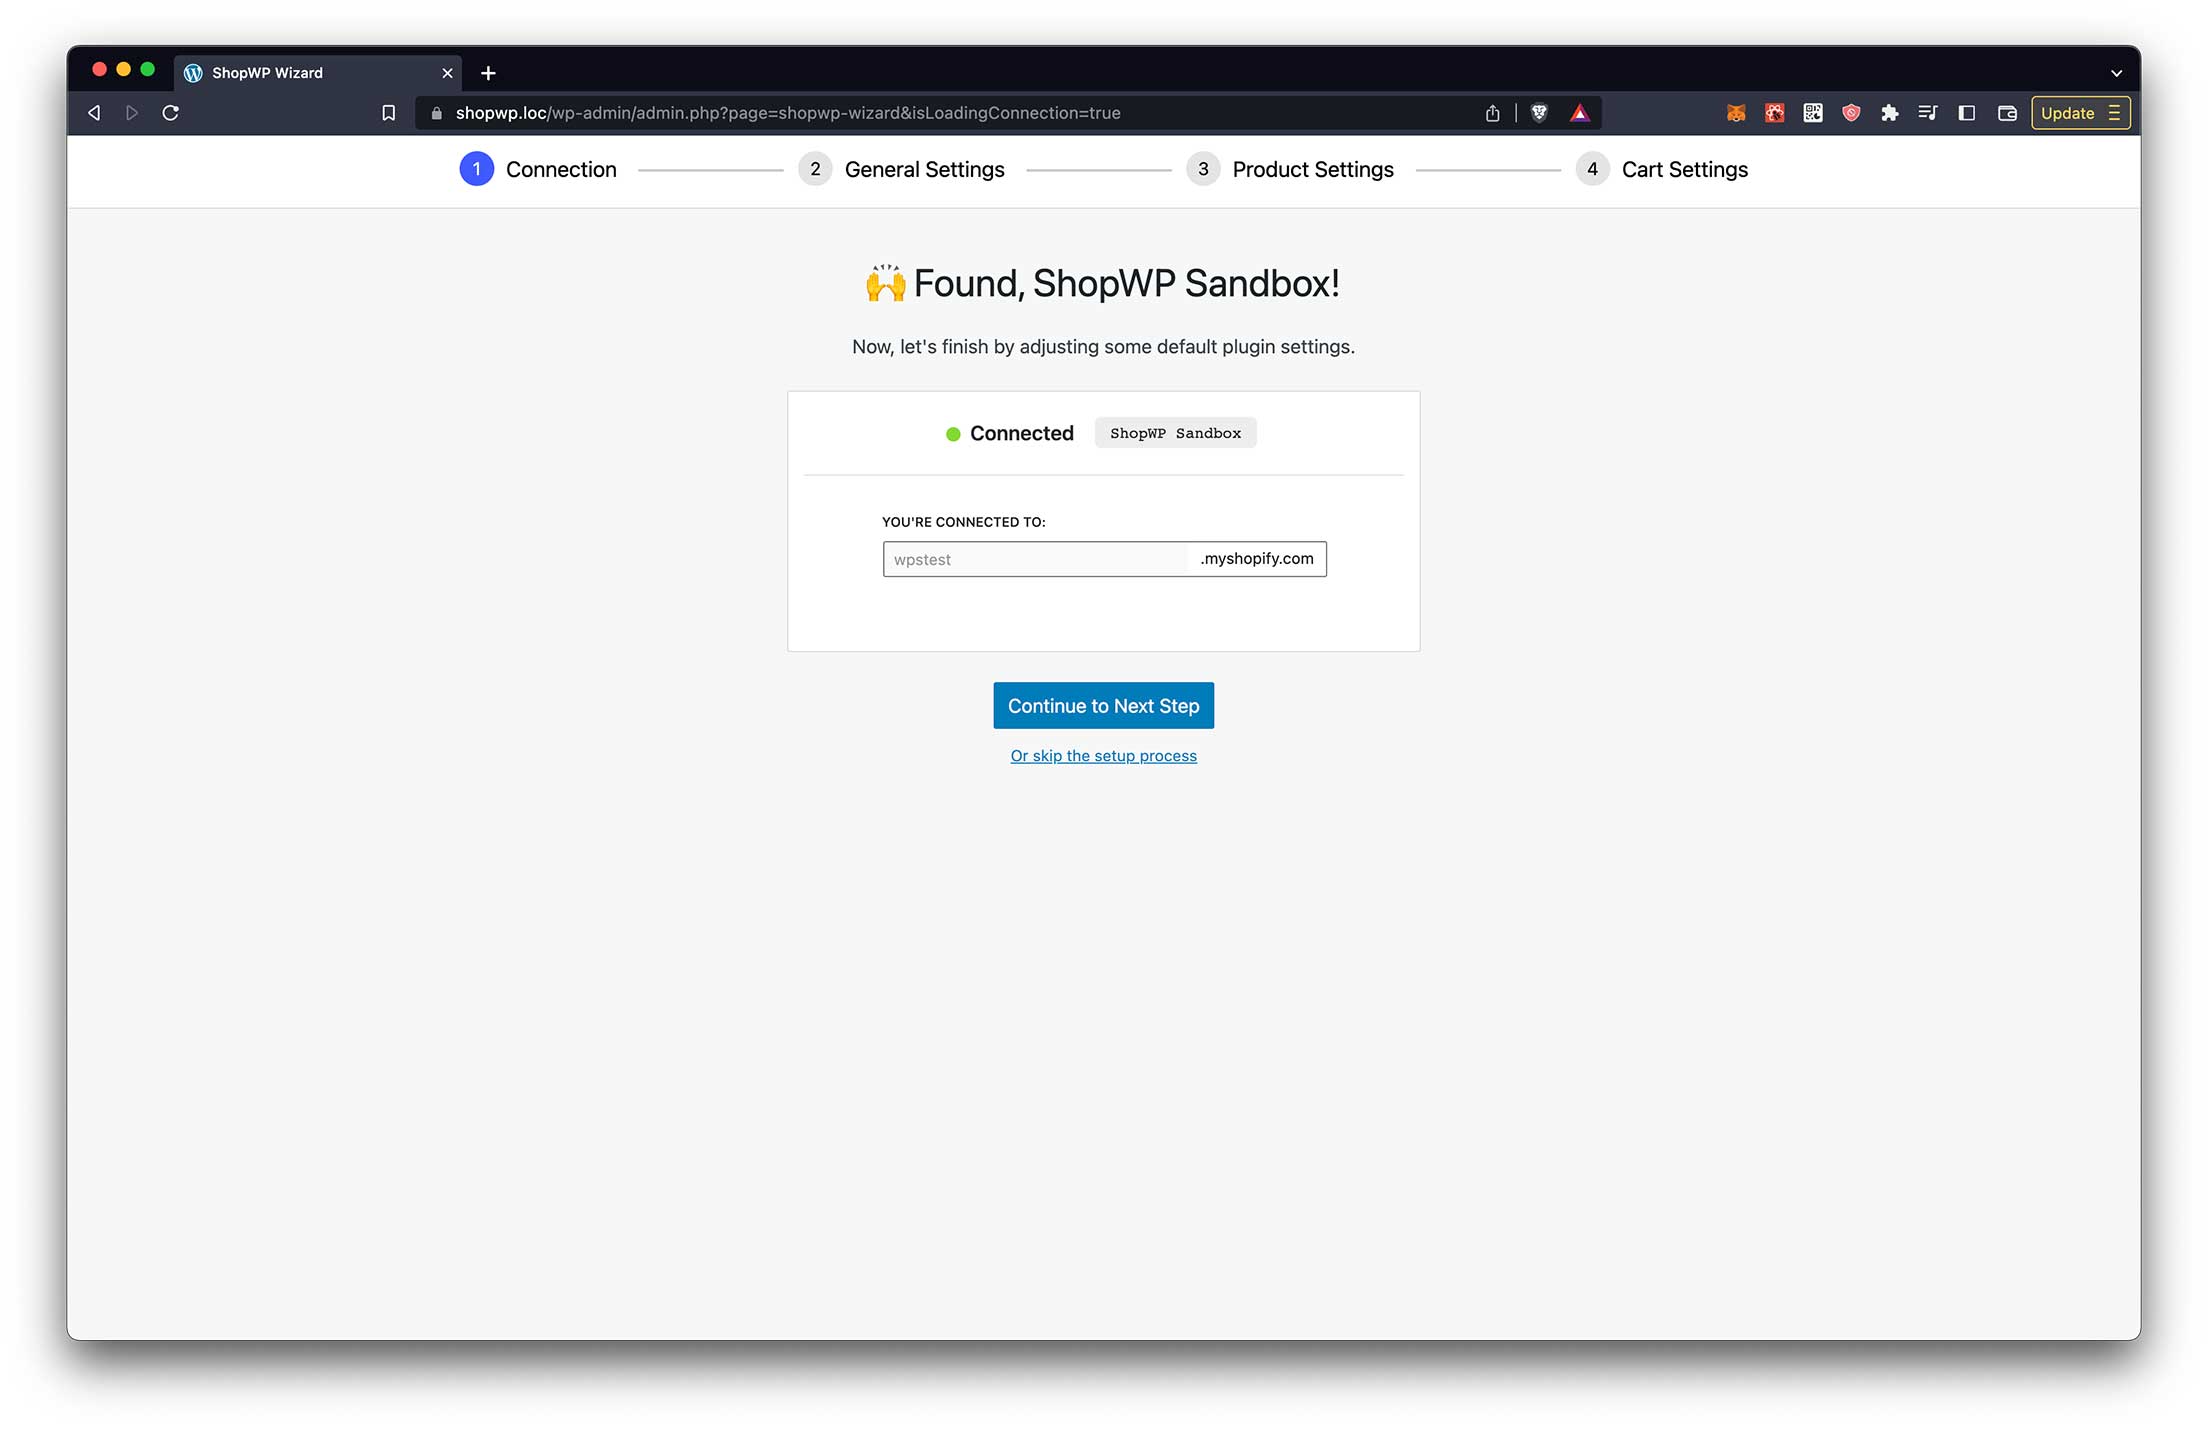
Task: Click the Connection step 1 indicator
Action: pyautogui.click(x=476, y=169)
